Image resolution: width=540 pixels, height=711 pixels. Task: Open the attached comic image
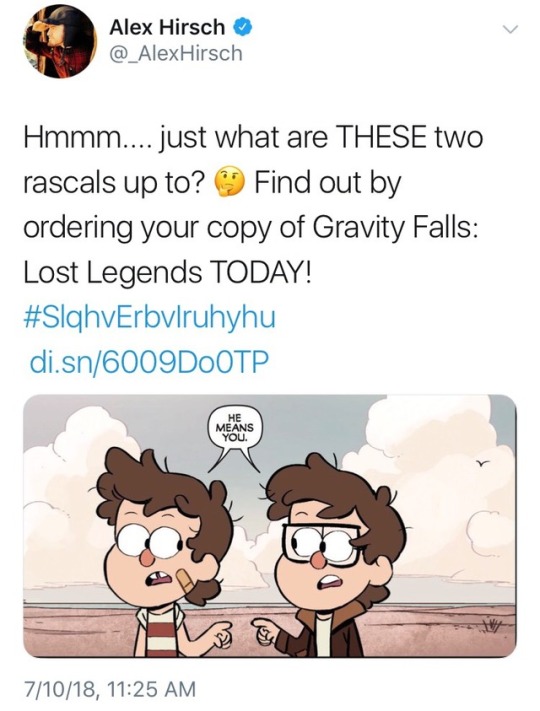pyautogui.click(x=270, y=526)
